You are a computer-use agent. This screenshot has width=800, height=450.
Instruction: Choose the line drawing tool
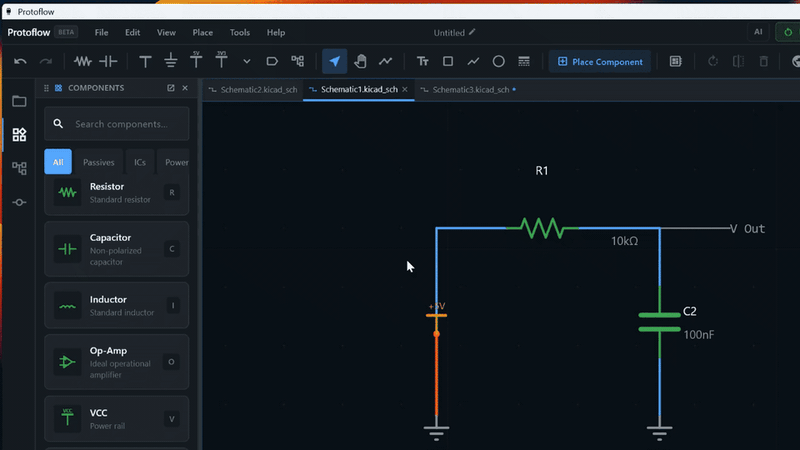[x=473, y=62]
